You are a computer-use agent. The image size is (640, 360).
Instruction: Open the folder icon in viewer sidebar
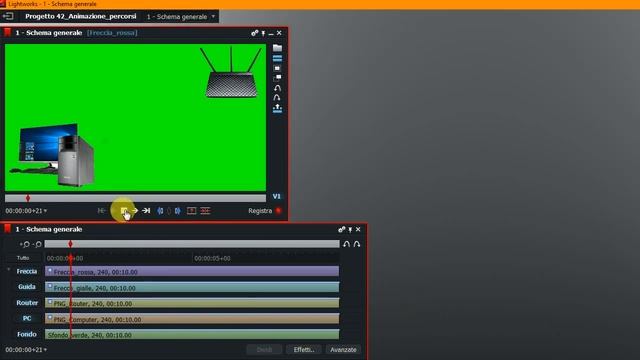click(x=277, y=48)
